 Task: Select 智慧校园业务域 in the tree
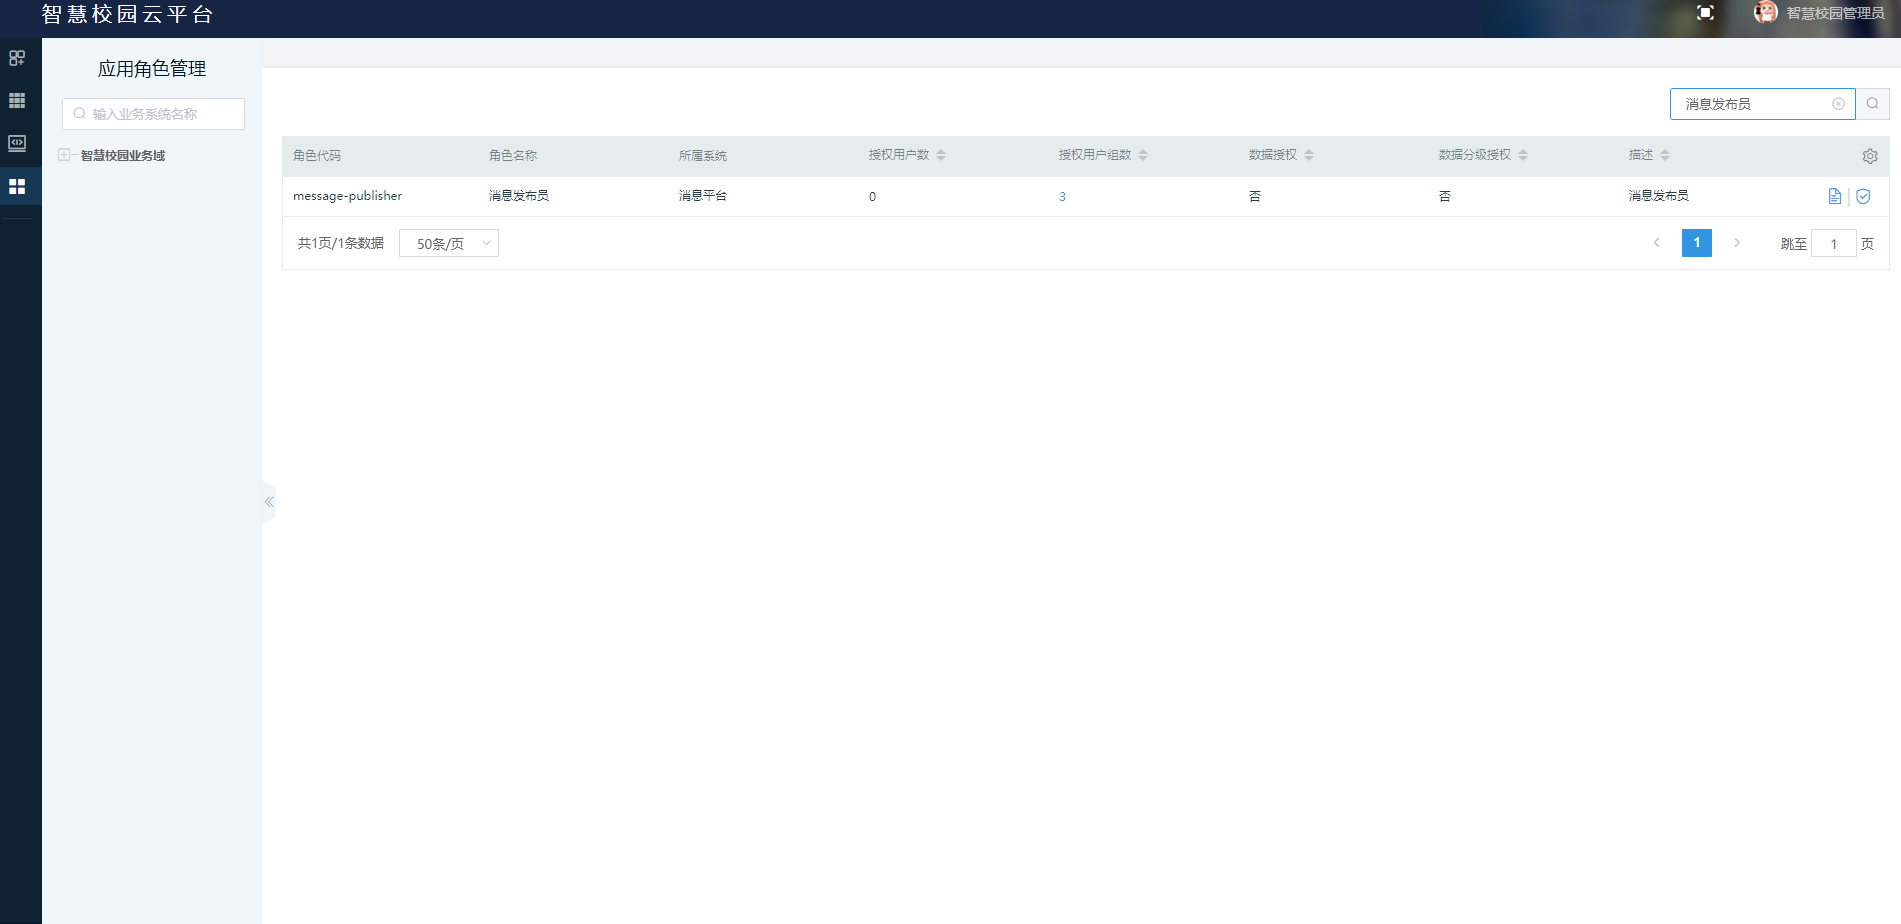[123, 156]
